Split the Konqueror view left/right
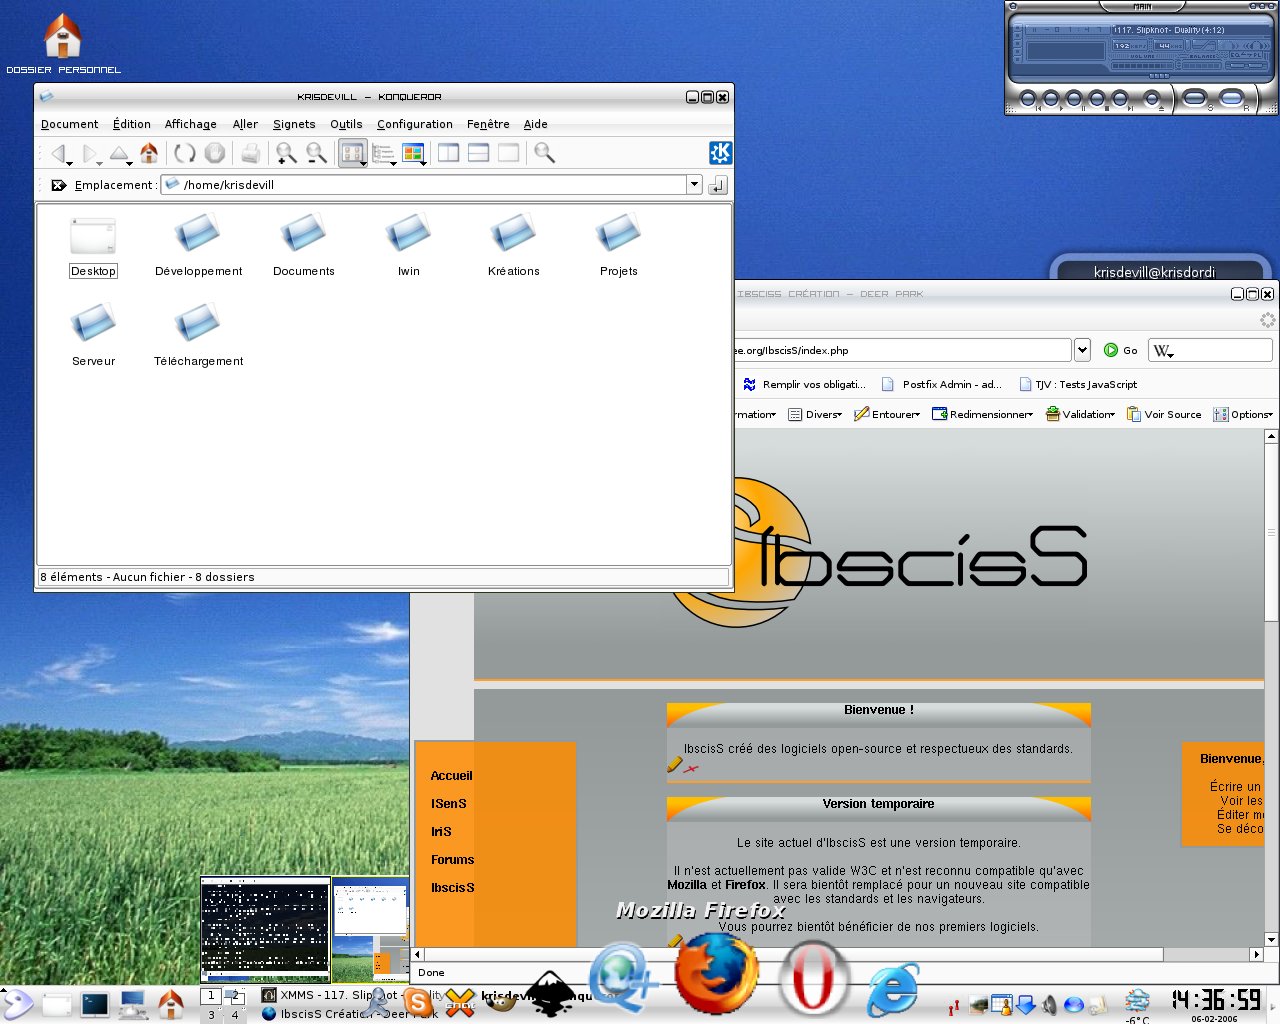The width and height of the screenshot is (1280, 1024). (x=448, y=153)
